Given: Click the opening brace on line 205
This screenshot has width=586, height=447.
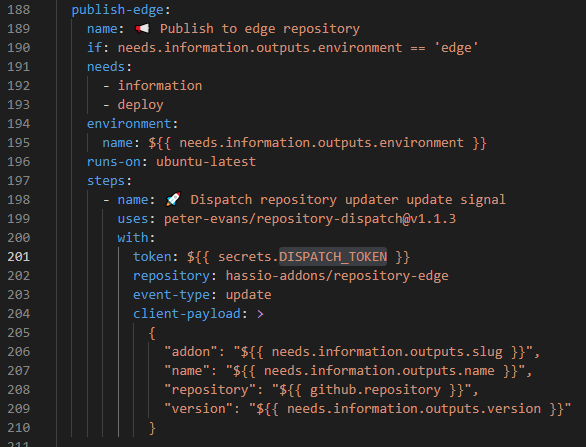Looking at the screenshot, I should tap(152, 333).
